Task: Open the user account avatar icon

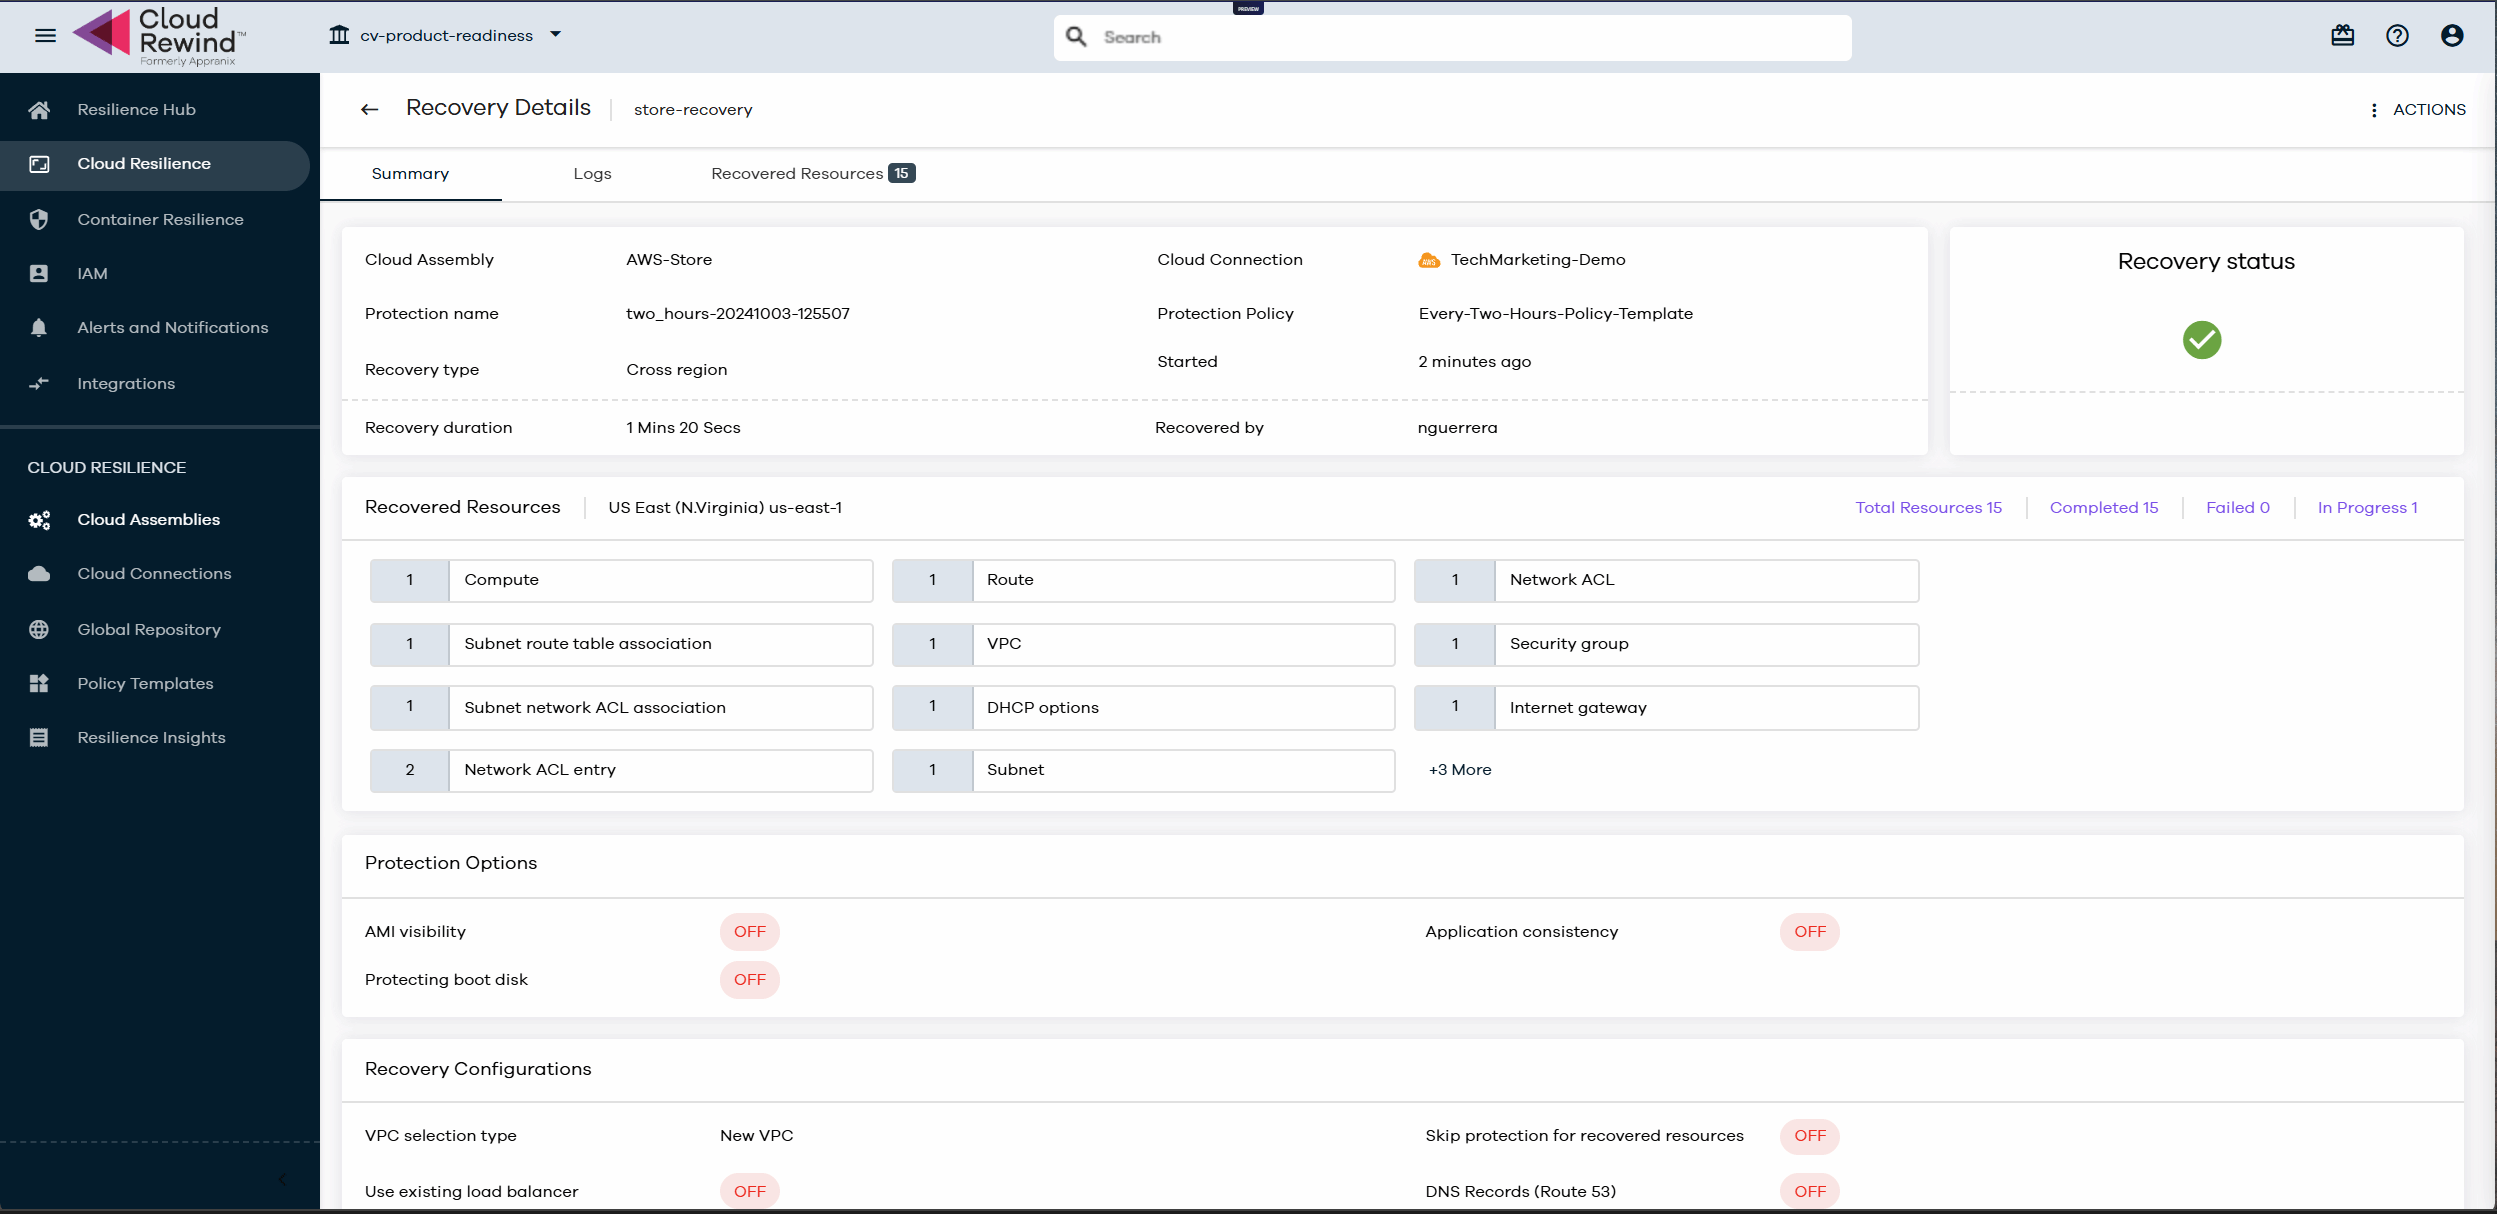Action: click(x=2452, y=36)
